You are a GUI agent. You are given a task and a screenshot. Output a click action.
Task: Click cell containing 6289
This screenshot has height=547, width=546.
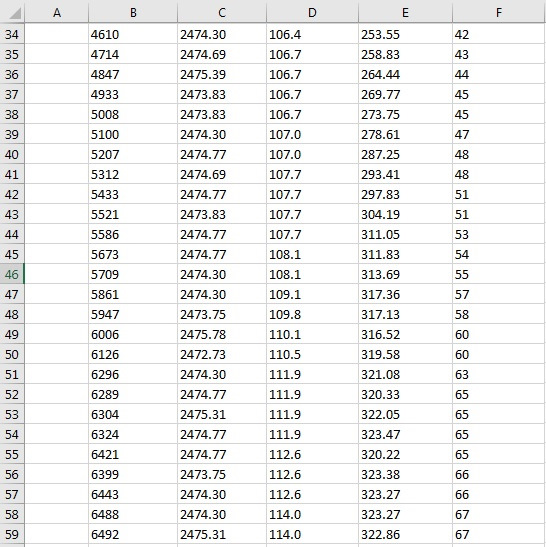[133, 394]
